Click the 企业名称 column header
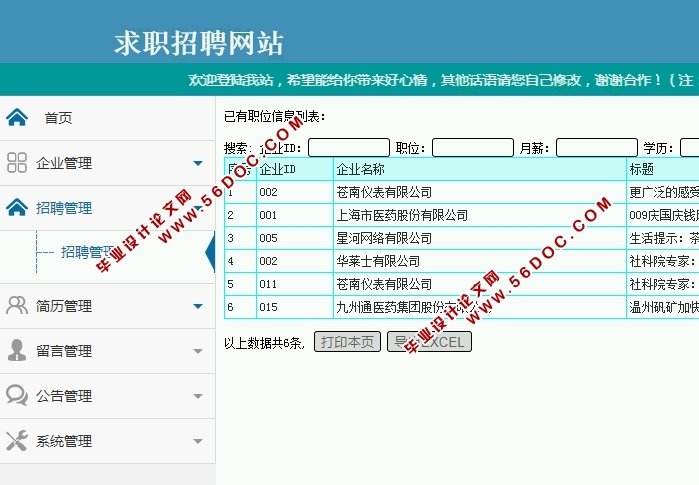The image size is (699, 485). pos(480,169)
